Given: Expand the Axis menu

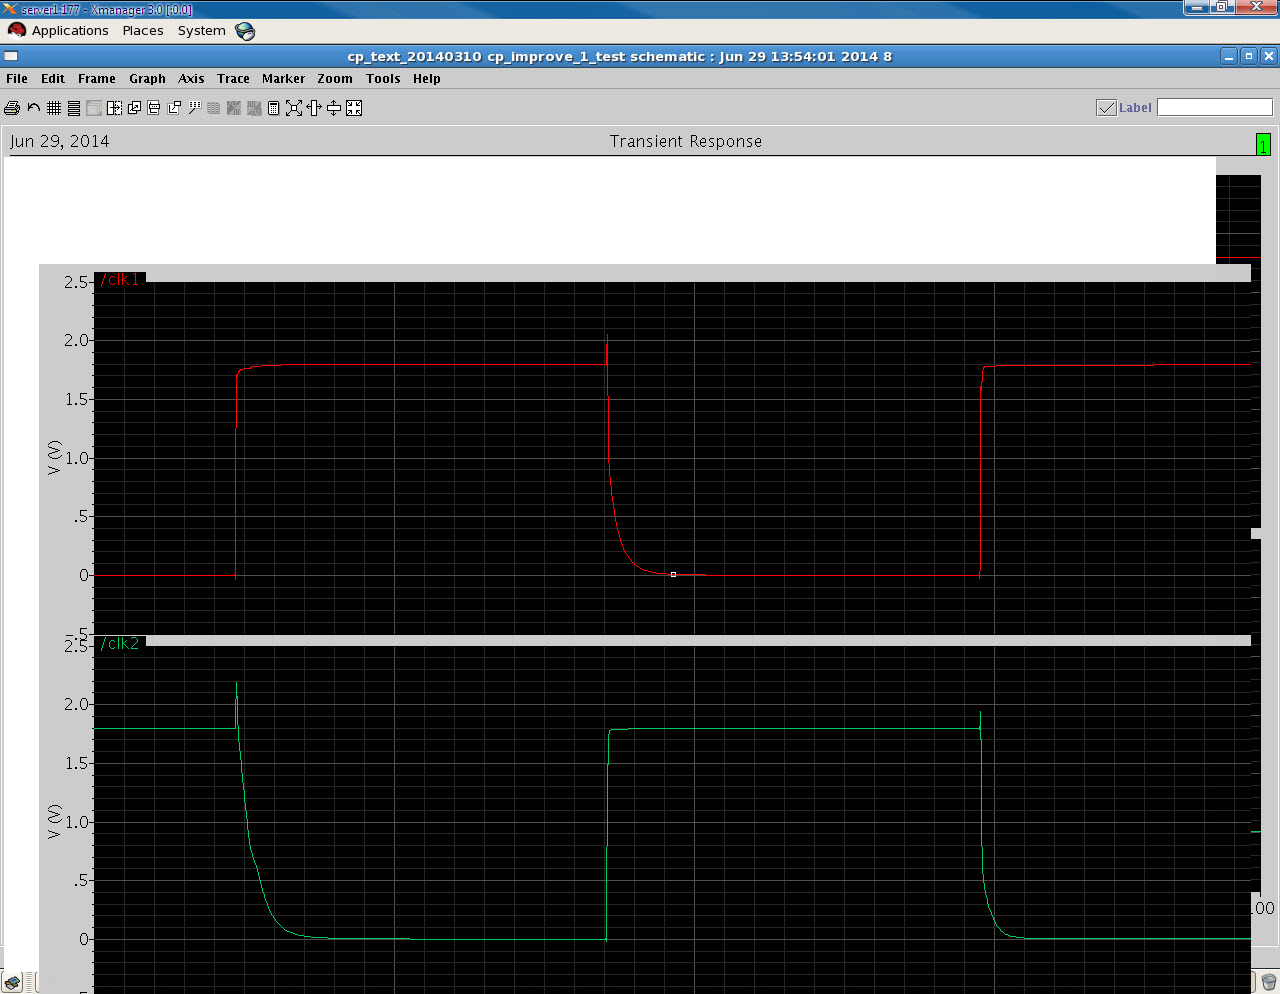Looking at the screenshot, I should click(x=191, y=79).
